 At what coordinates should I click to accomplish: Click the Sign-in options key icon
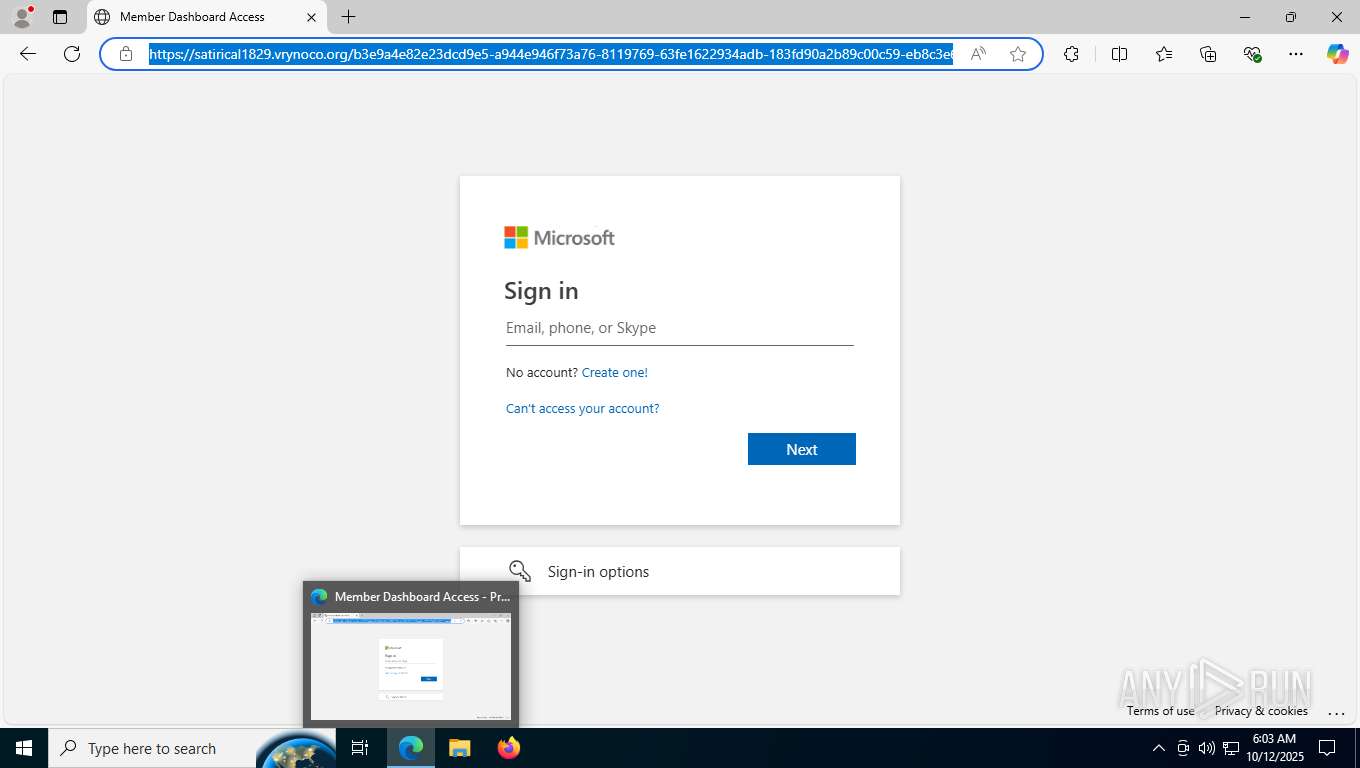[x=520, y=571]
